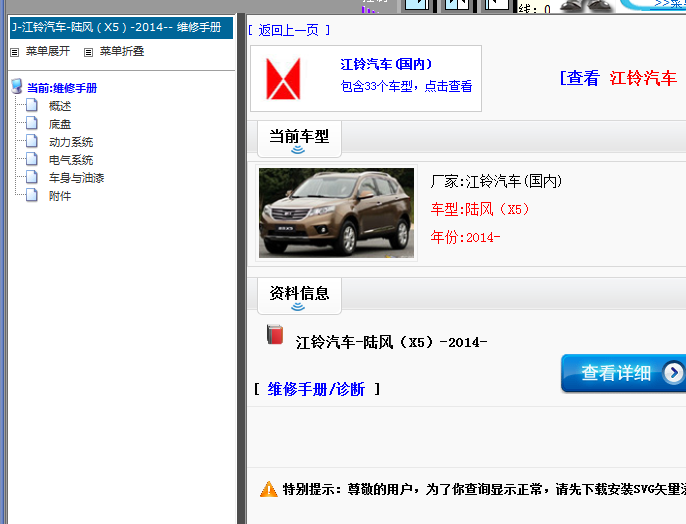Click the blue title bar of the tree panel

tap(121, 28)
